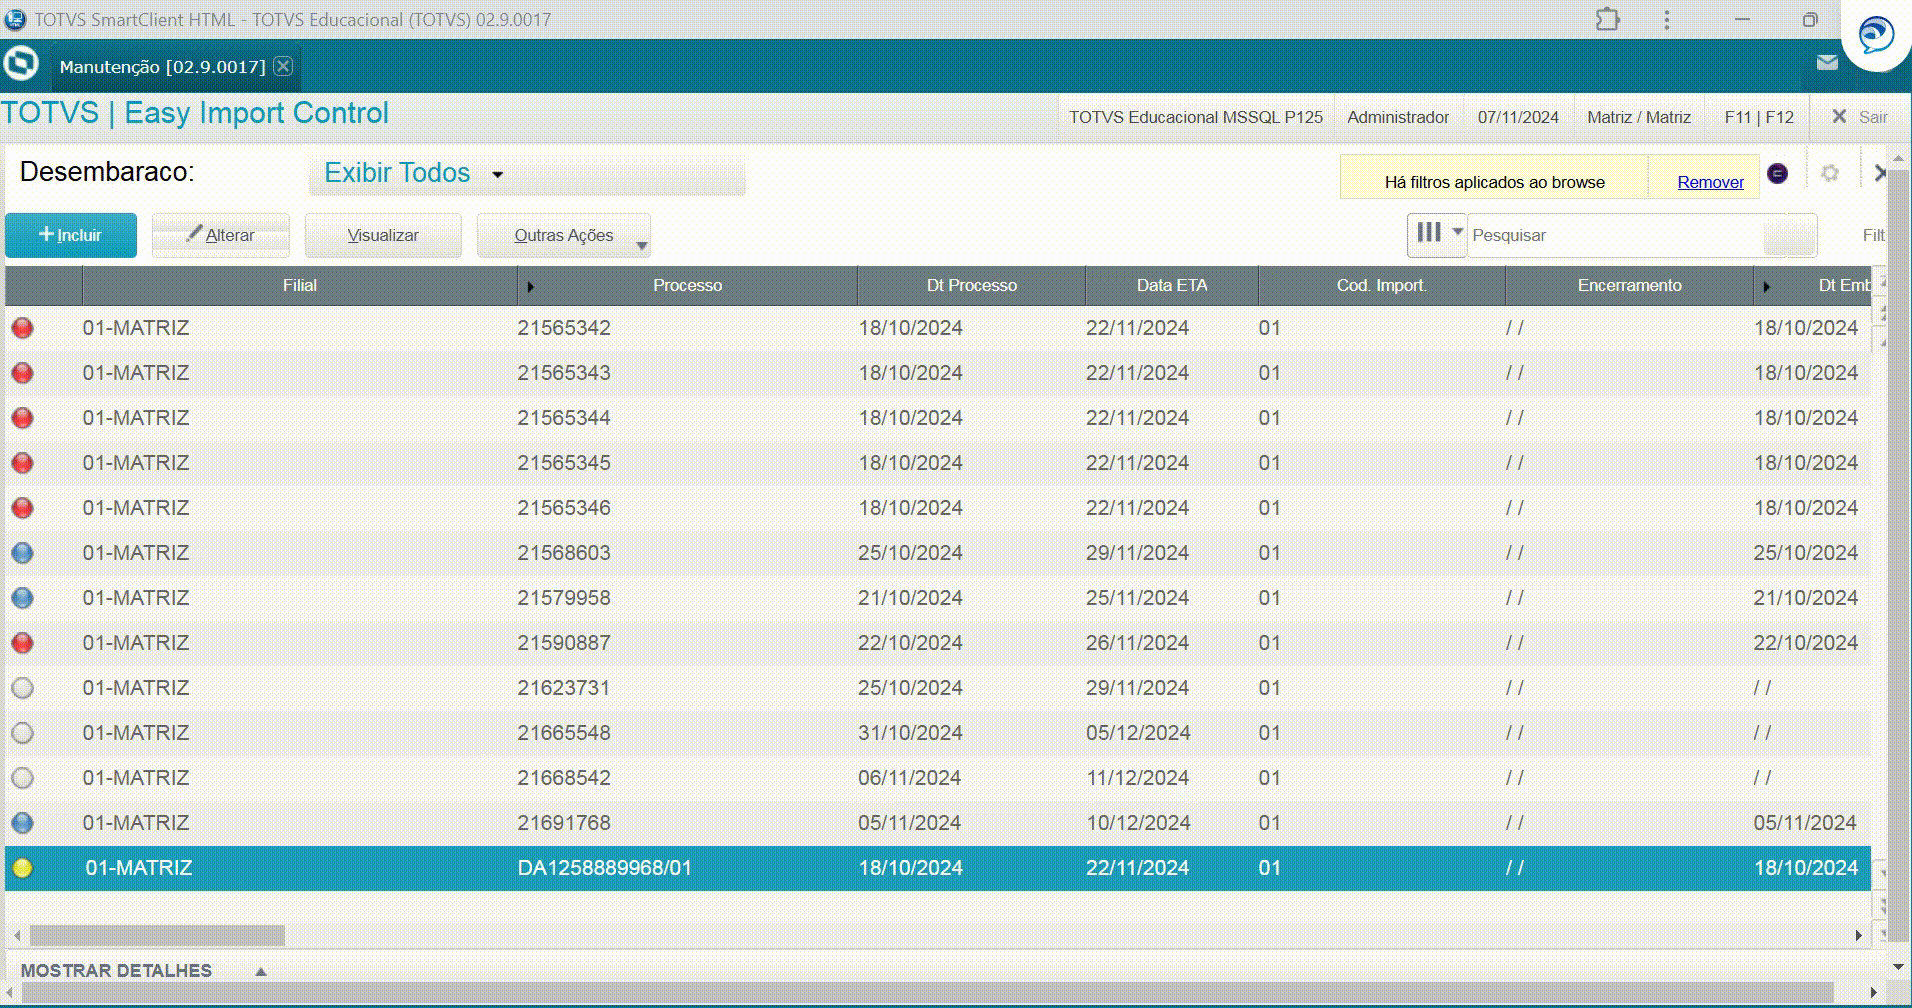Image resolution: width=1912 pixels, height=1008 pixels.
Task: Click the Dt Processo cell 06/11/2024
Action: click(910, 778)
